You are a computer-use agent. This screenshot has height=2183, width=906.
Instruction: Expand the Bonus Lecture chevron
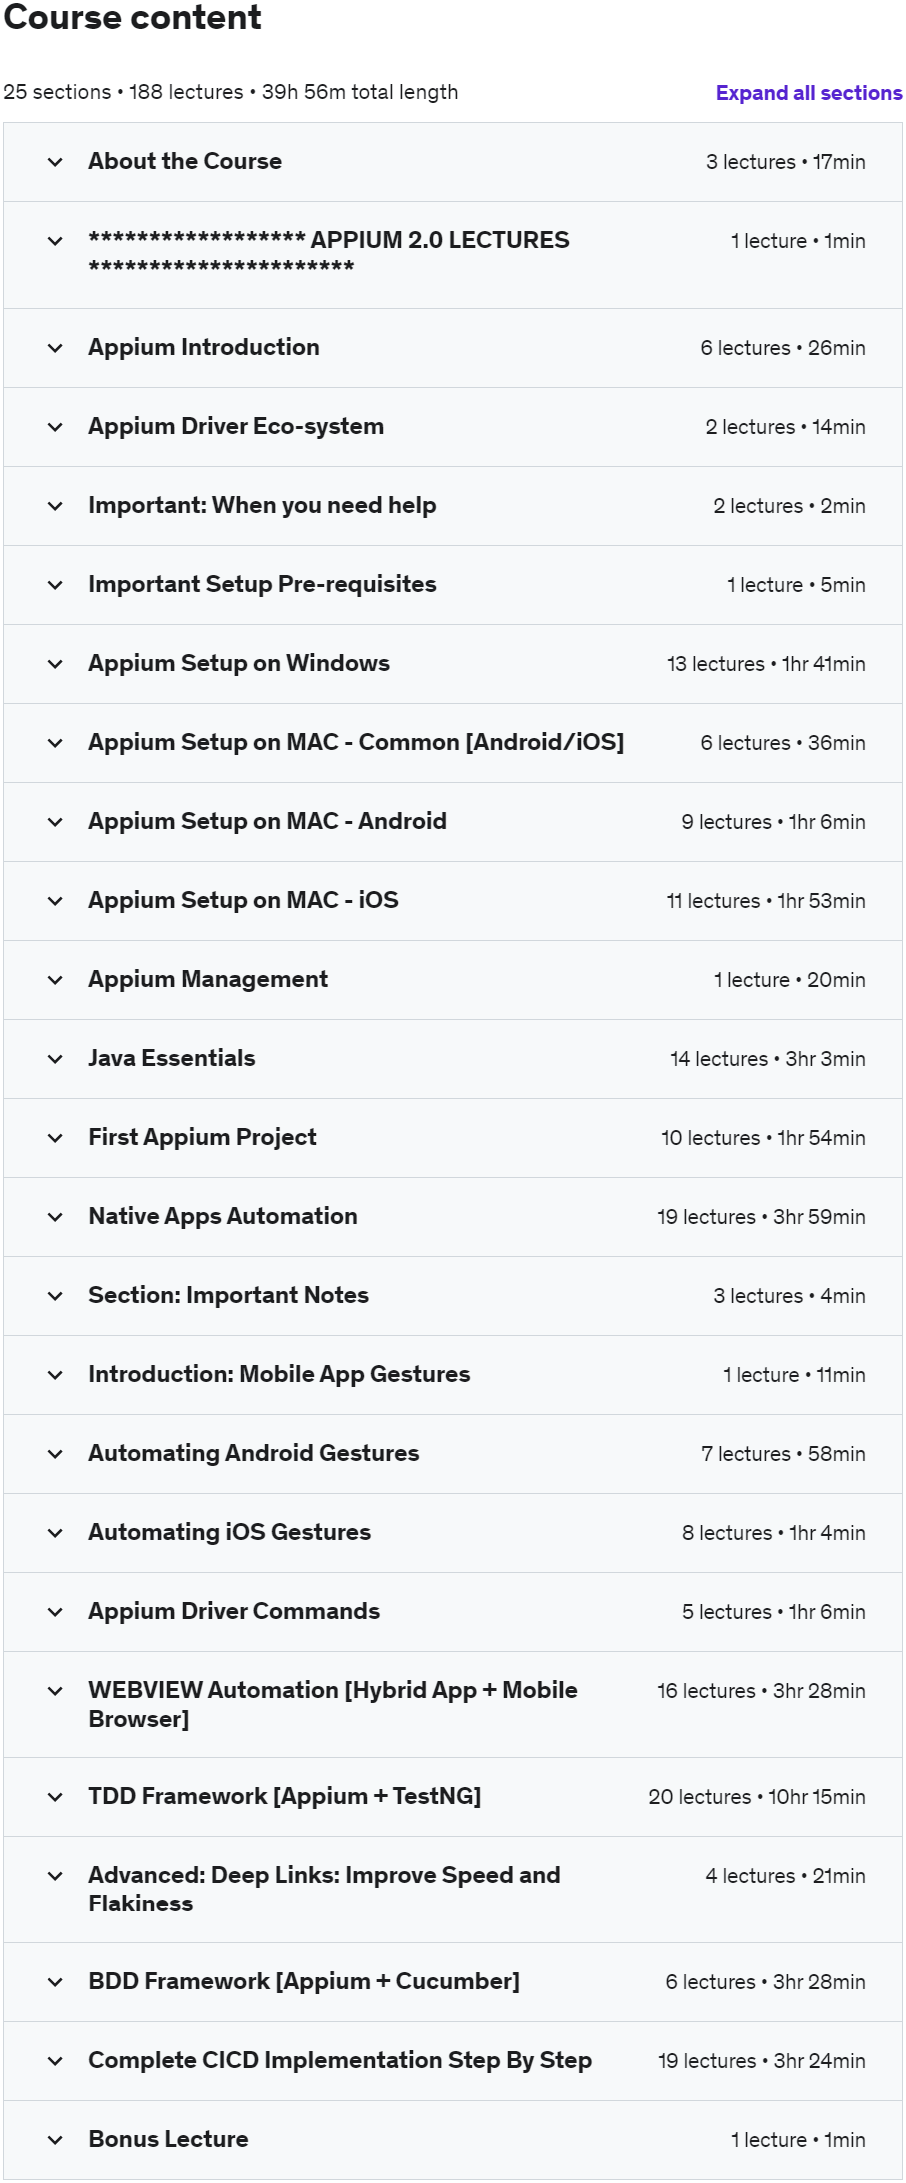(56, 2140)
